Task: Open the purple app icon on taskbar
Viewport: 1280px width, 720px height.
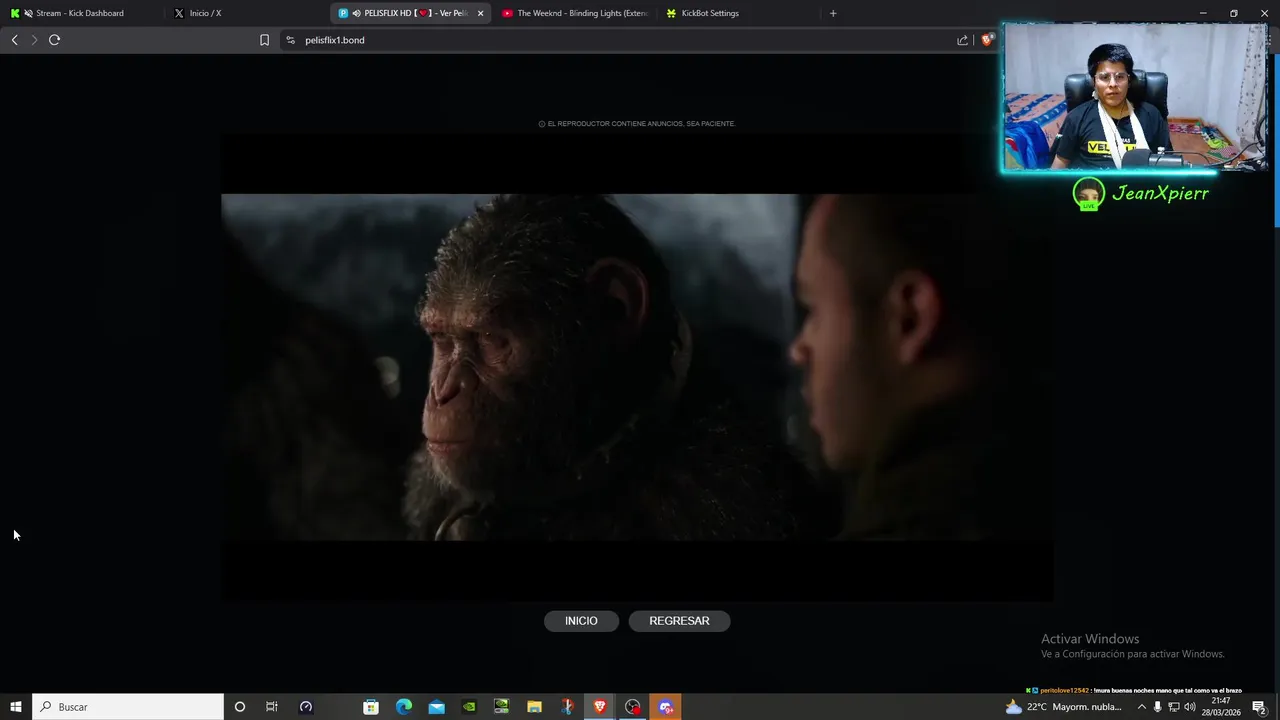Action: pyautogui.click(x=666, y=707)
